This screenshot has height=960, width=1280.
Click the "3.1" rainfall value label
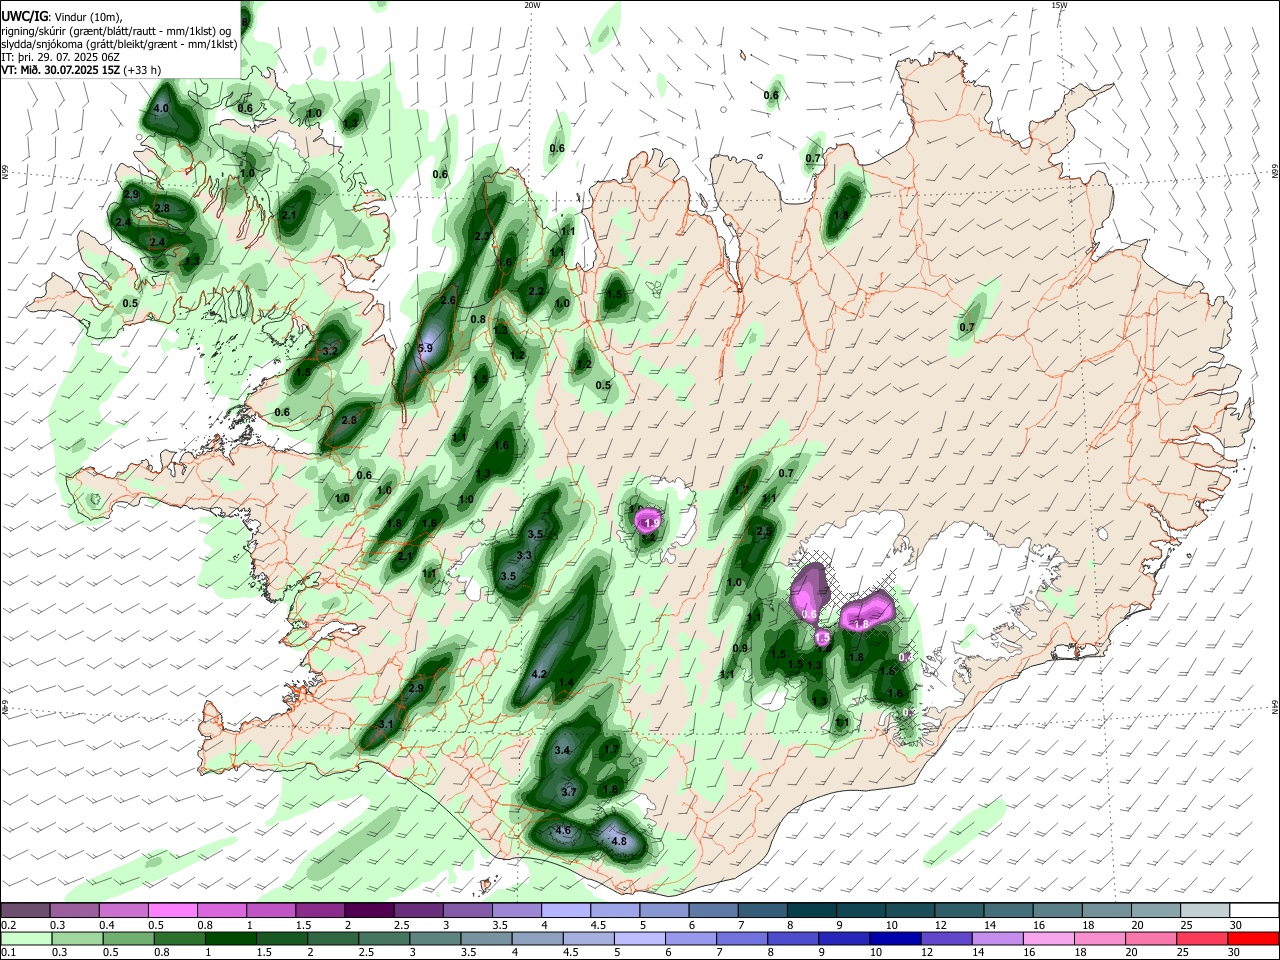click(x=387, y=724)
